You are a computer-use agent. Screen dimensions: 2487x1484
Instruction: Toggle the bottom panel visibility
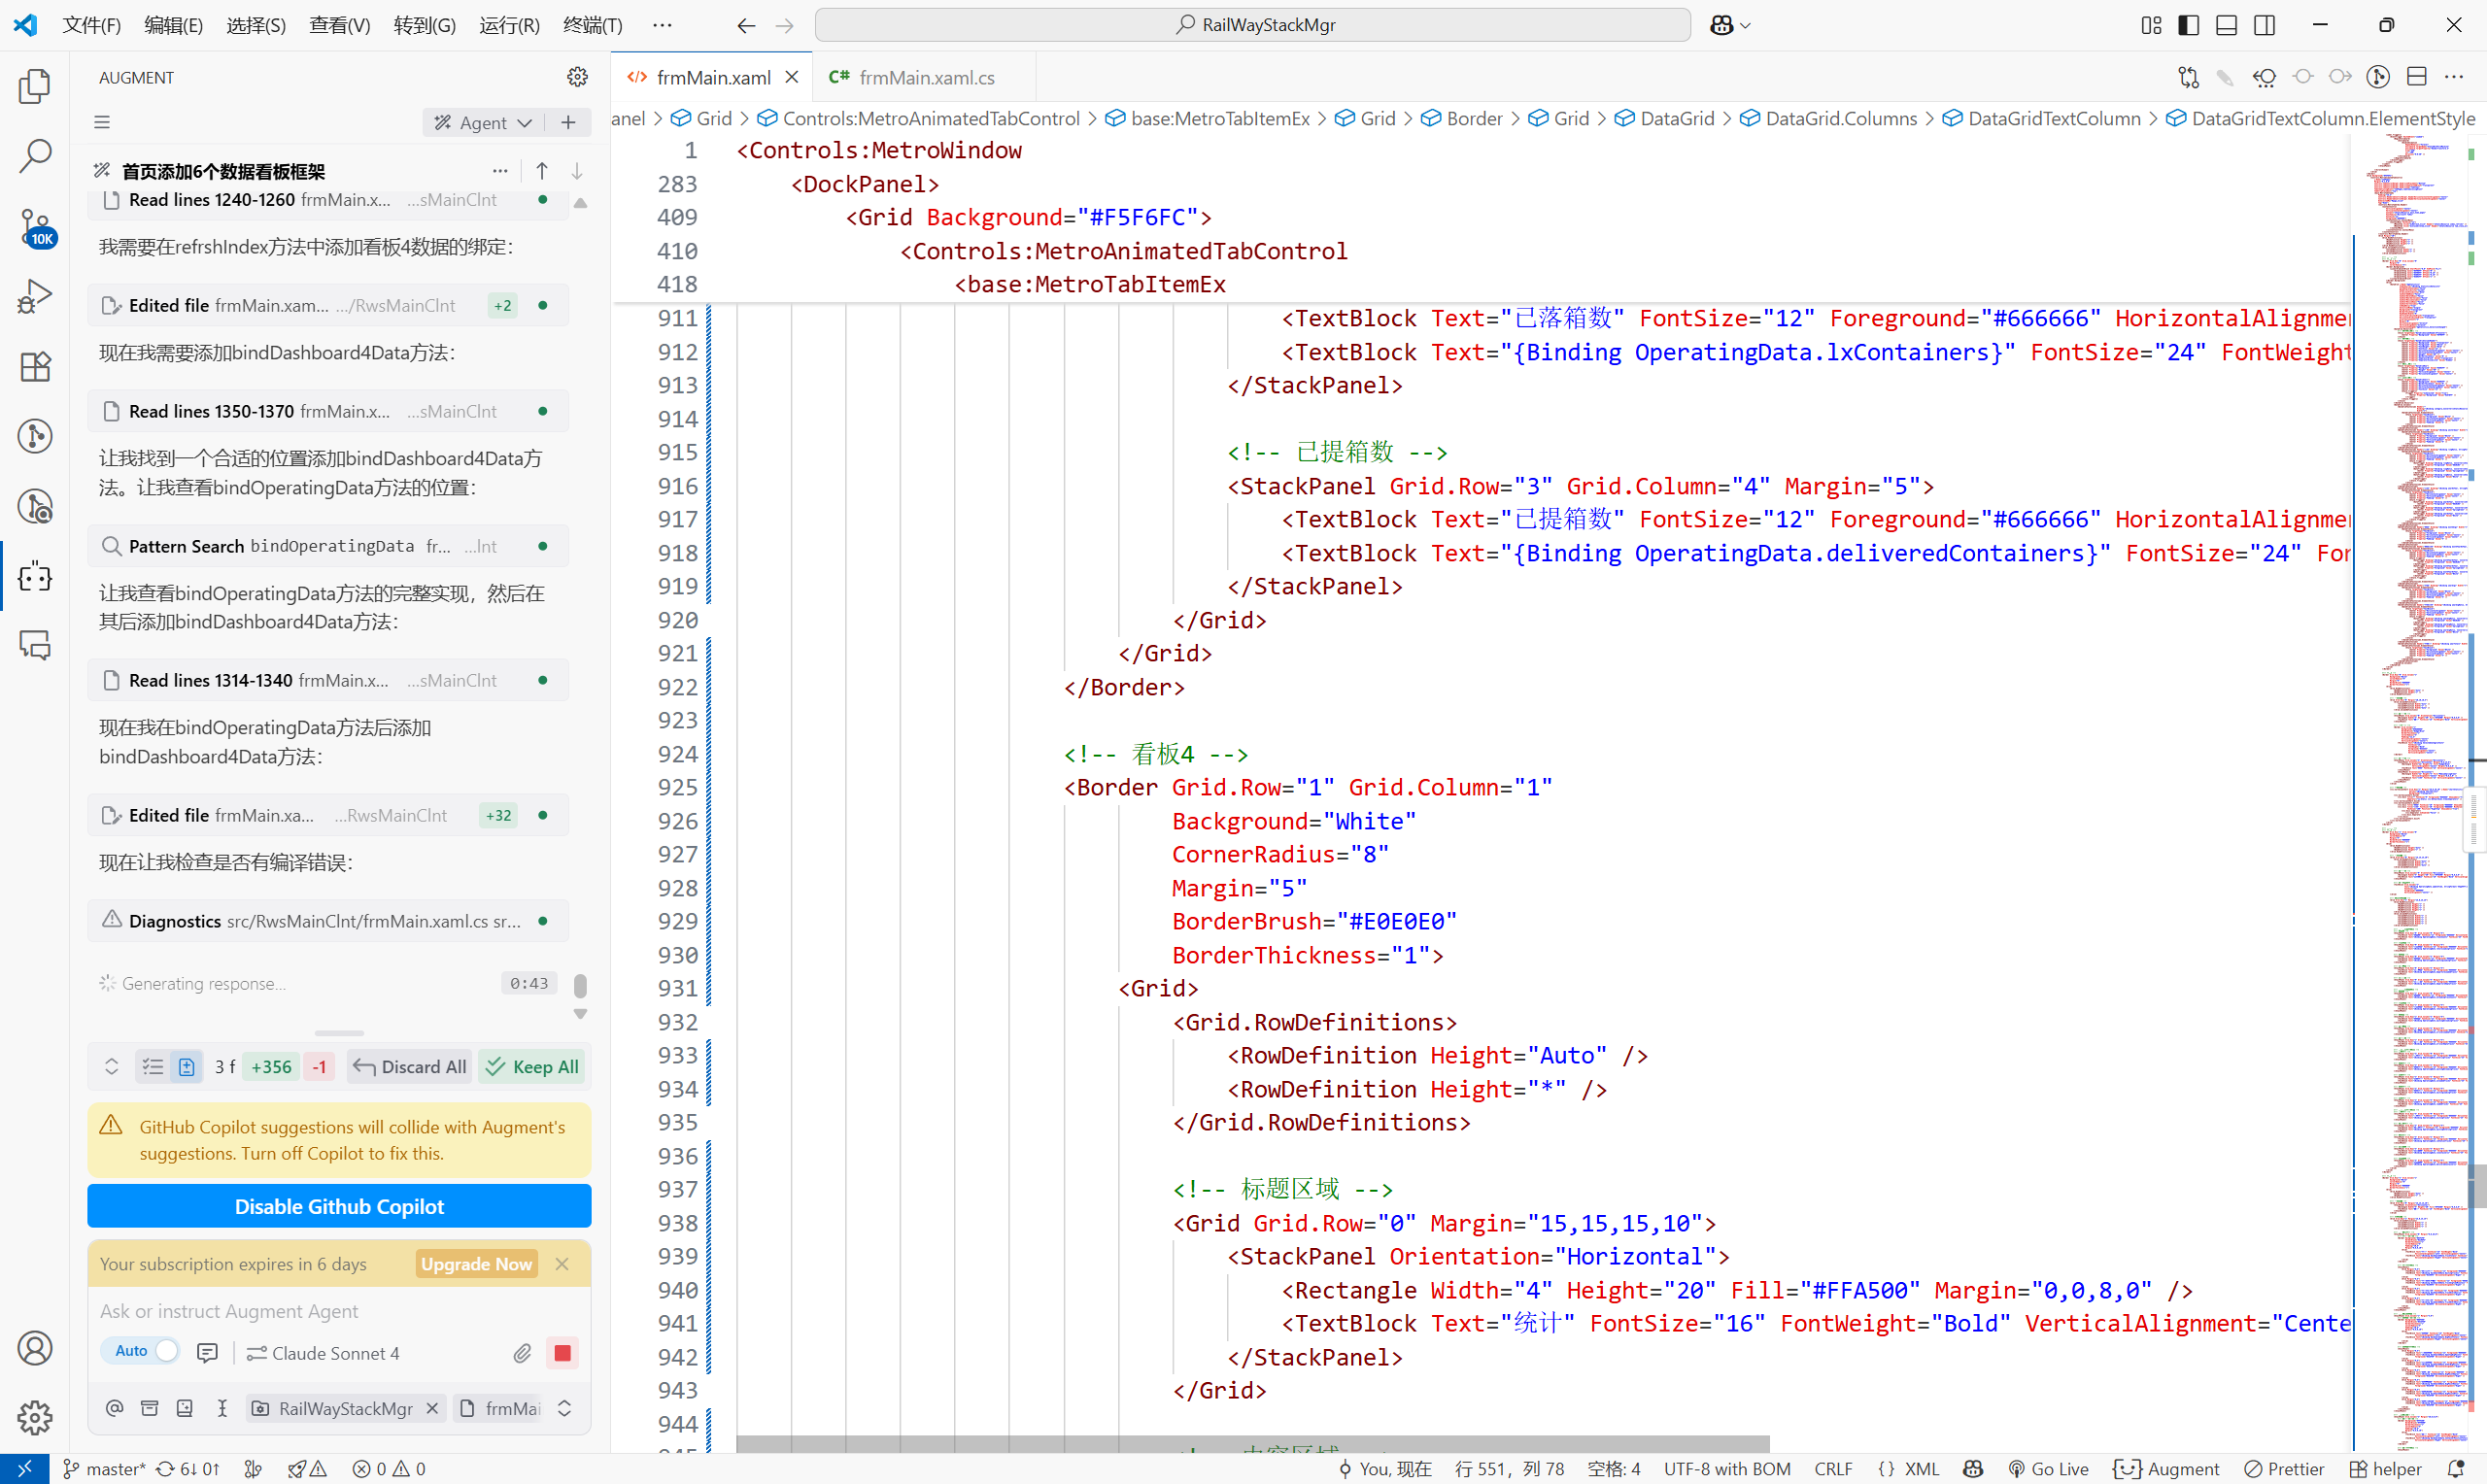coord(2226,24)
